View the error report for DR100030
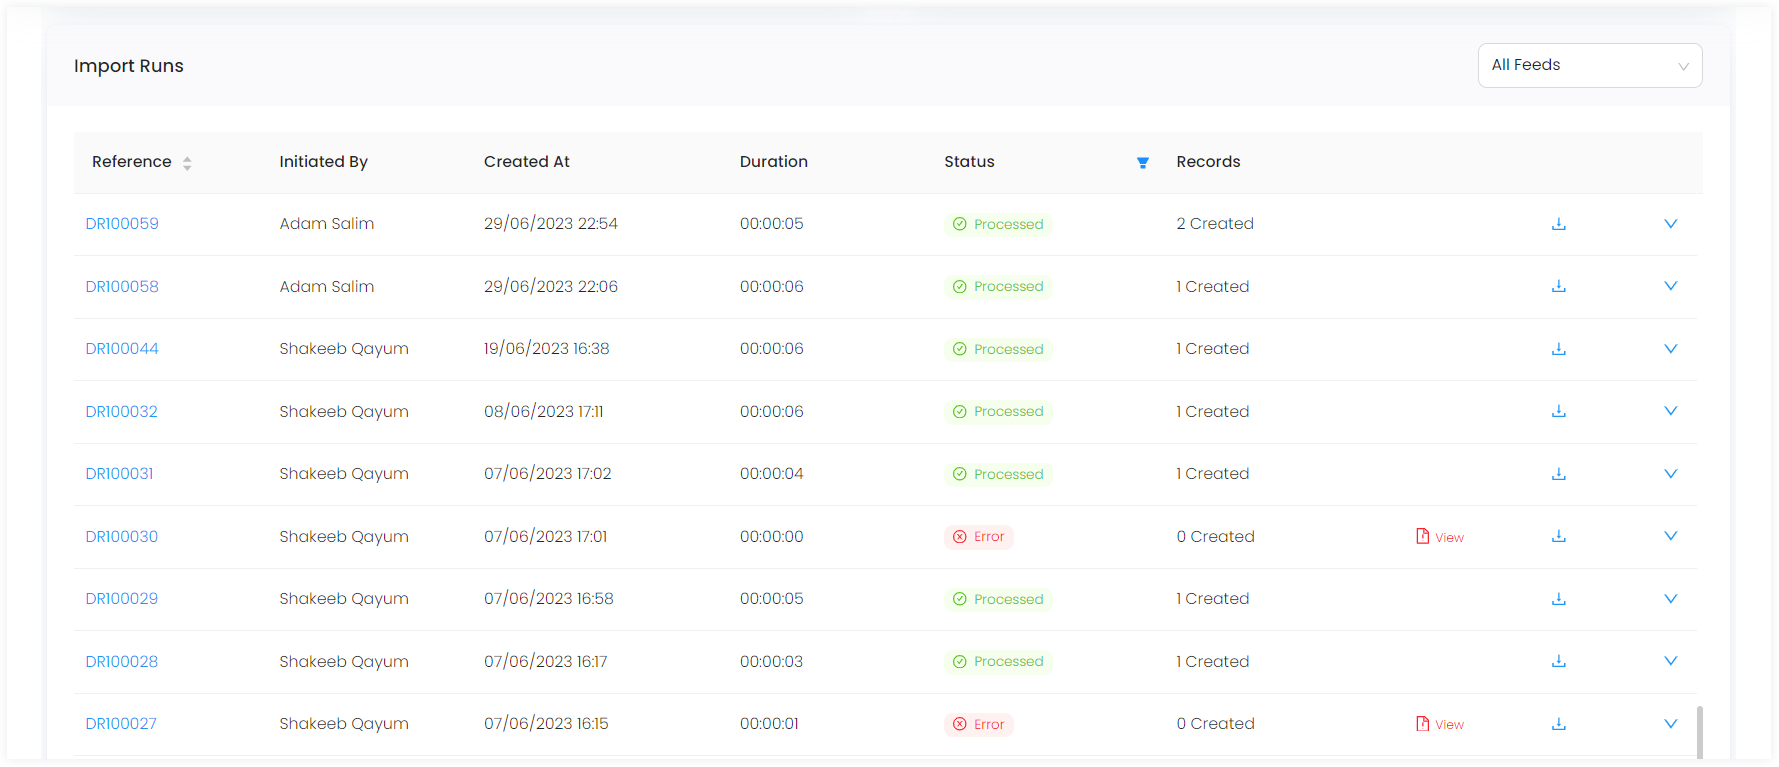 (x=1440, y=537)
